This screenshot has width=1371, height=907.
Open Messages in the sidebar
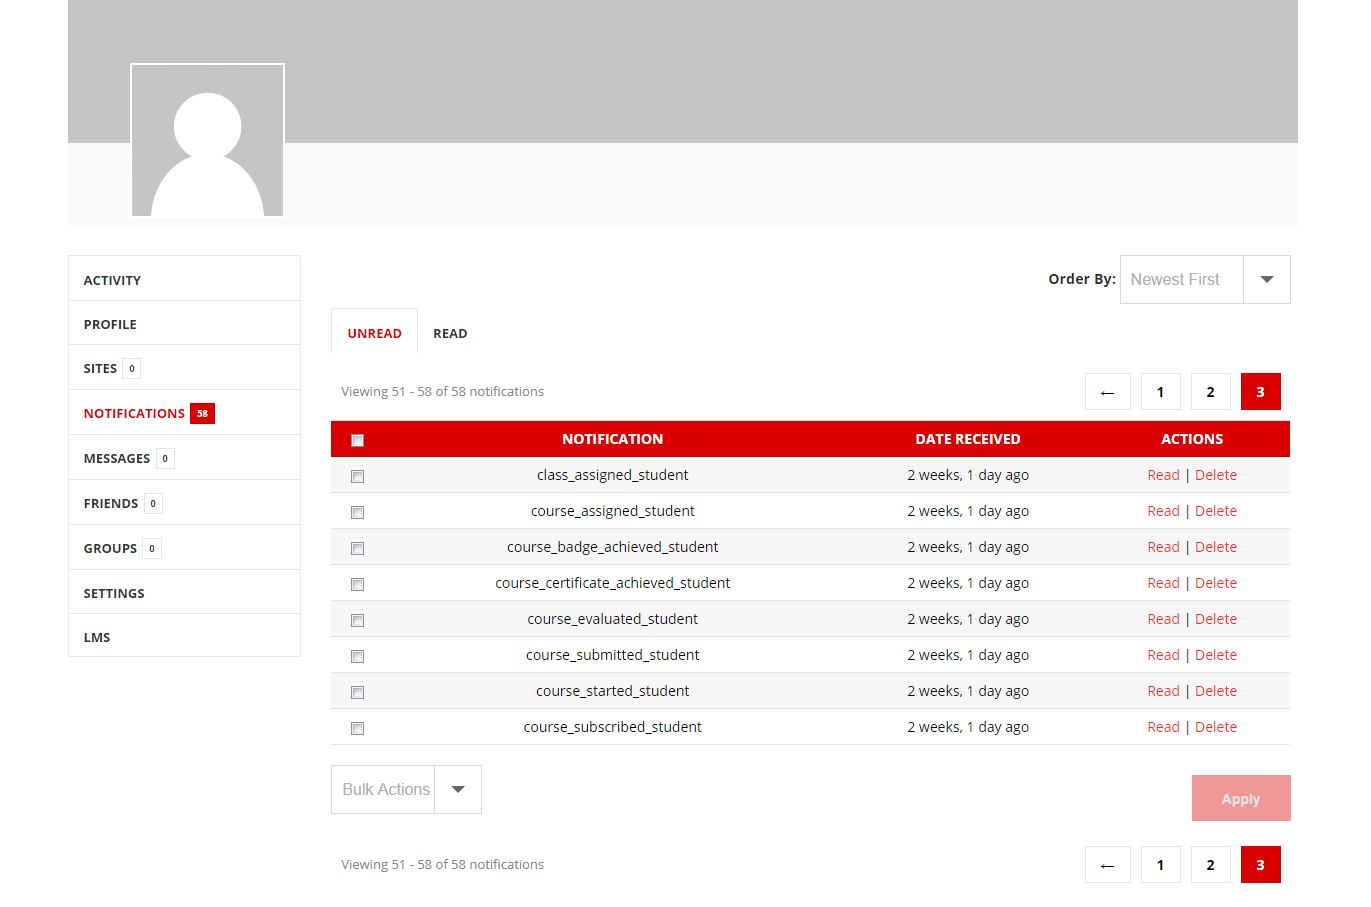[184, 458]
